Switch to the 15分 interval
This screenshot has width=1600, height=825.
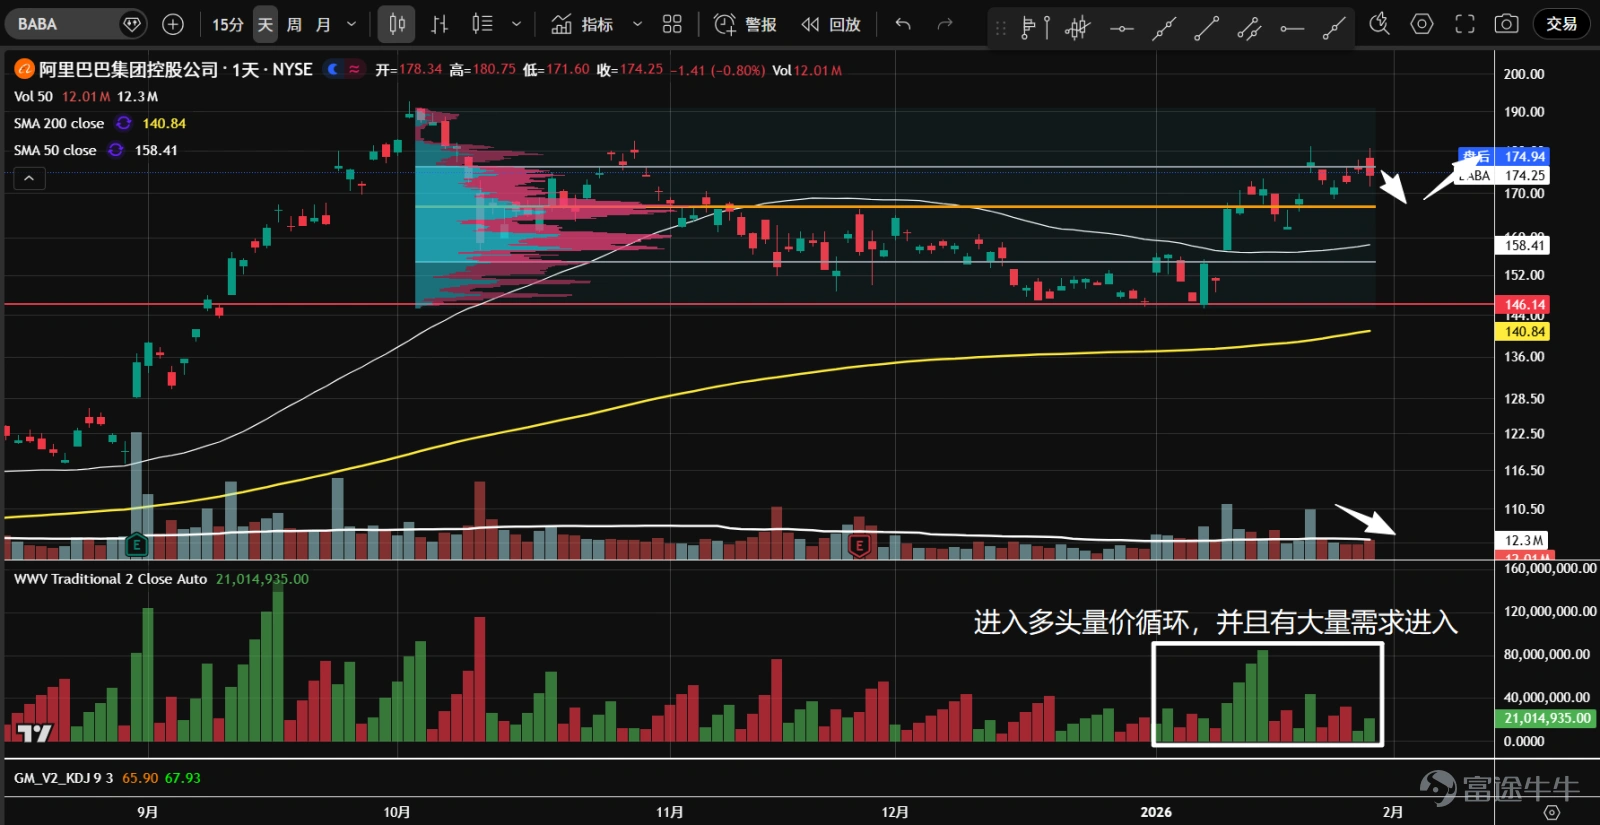(228, 24)
